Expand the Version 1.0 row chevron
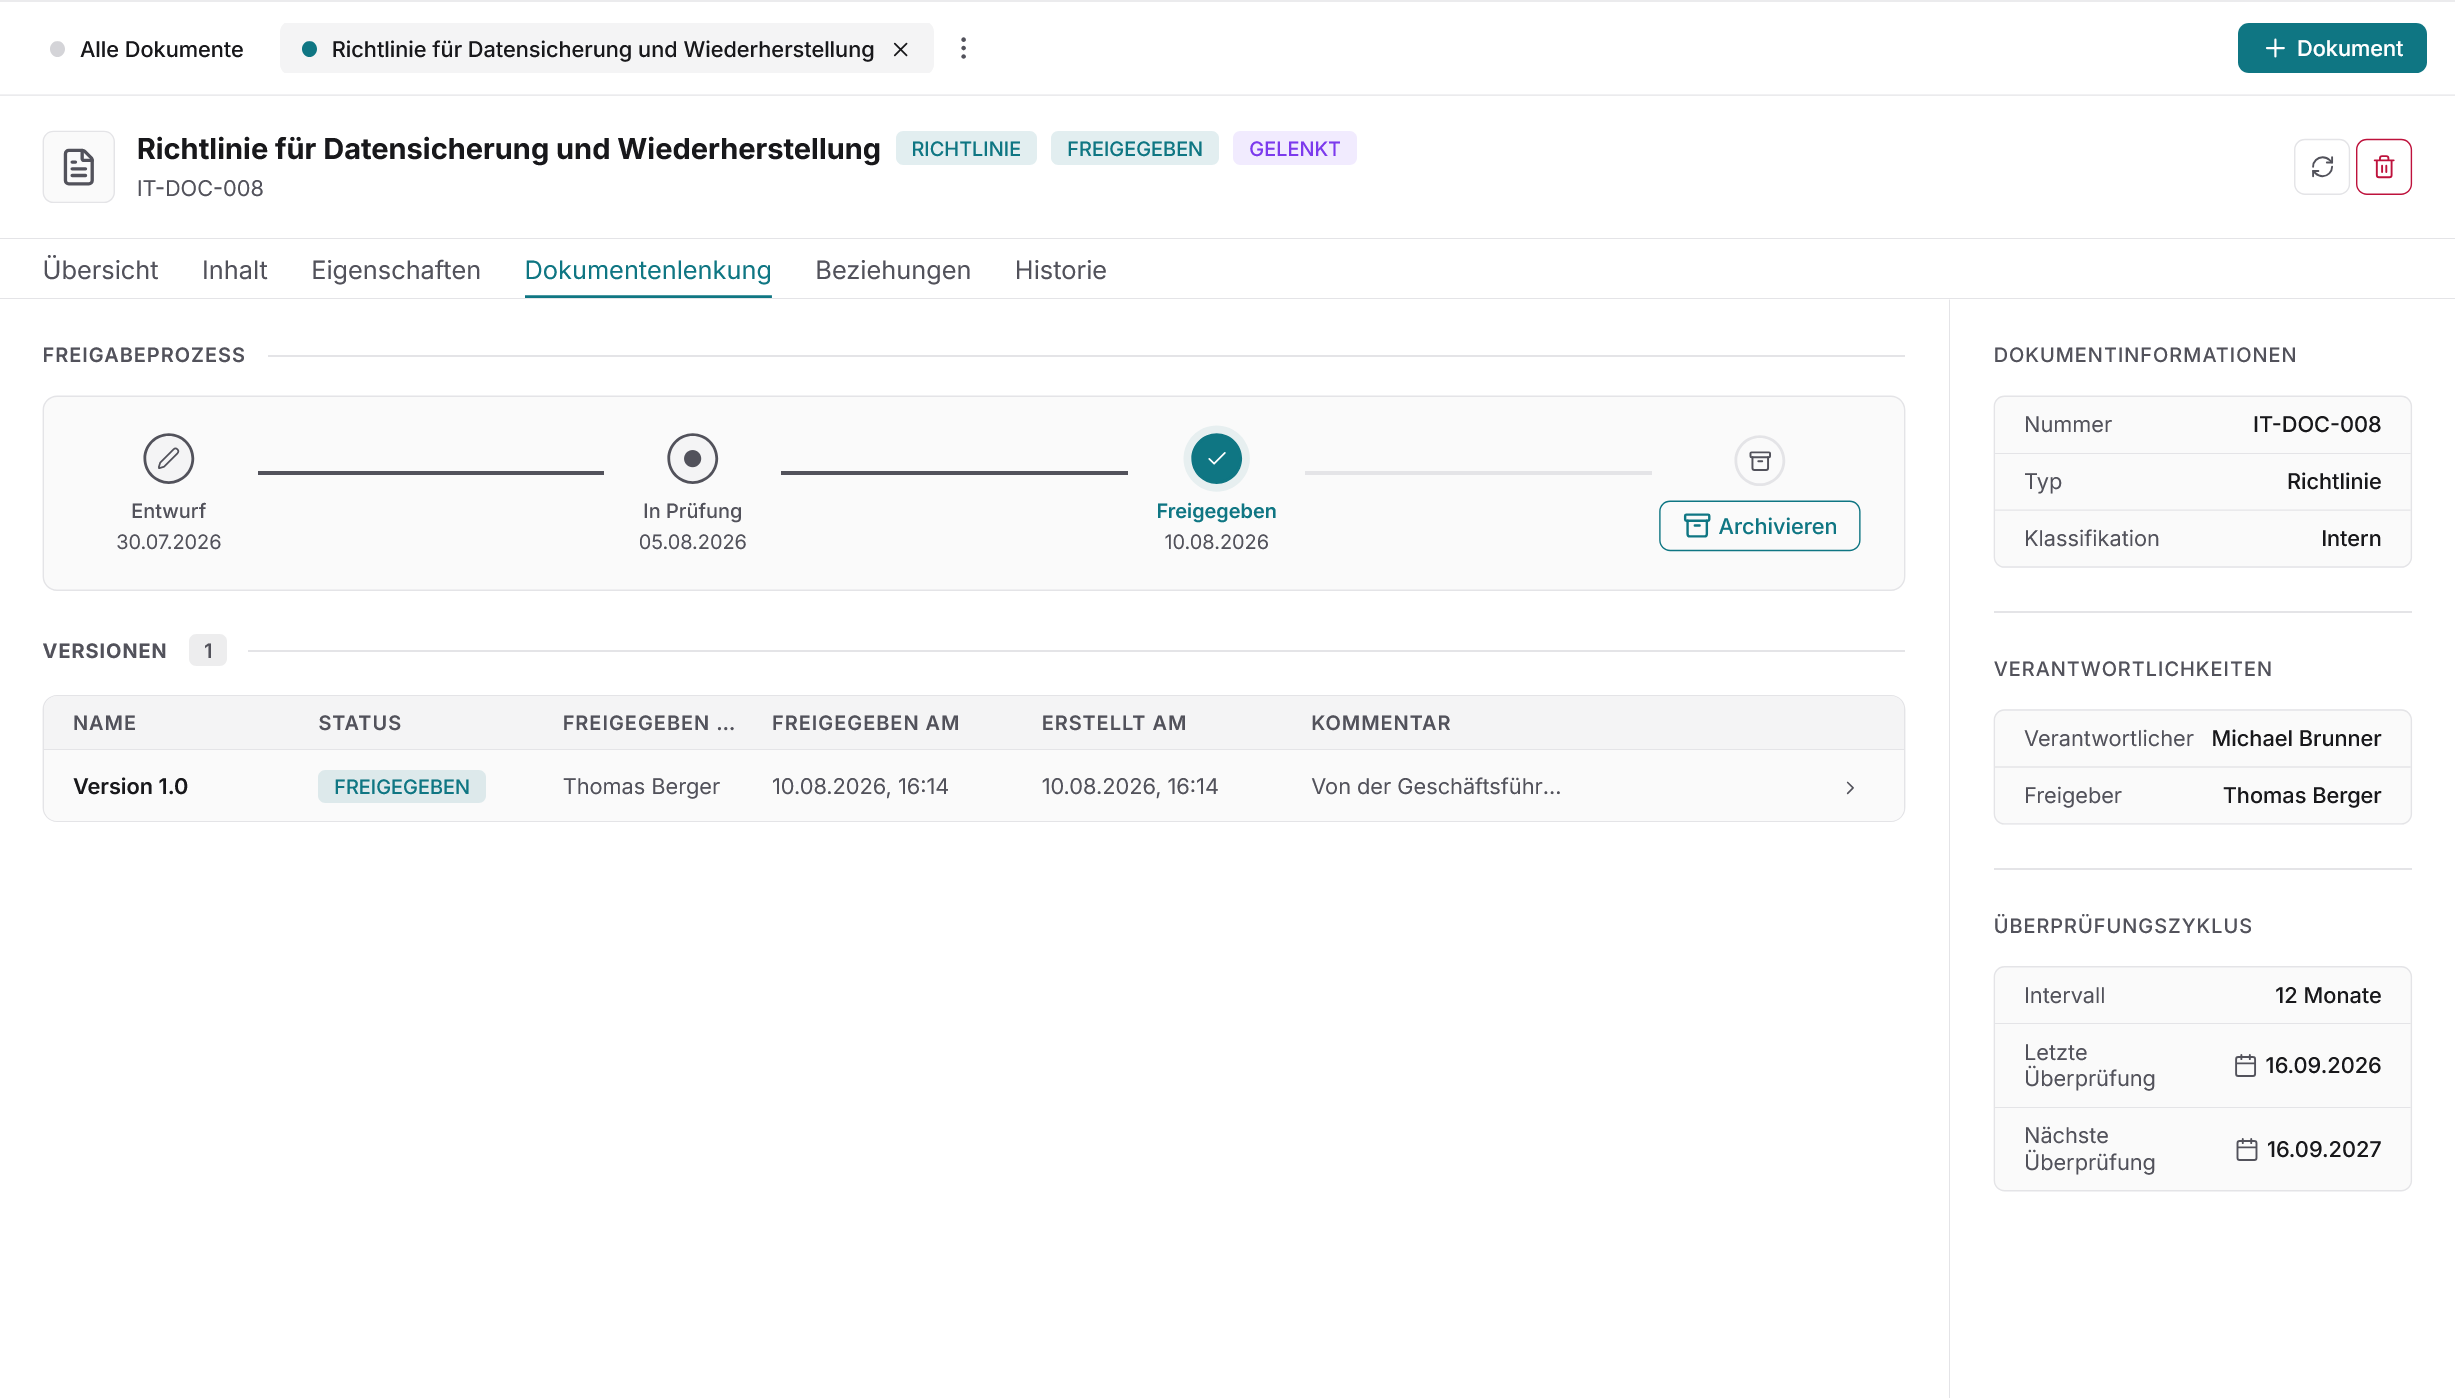 click(1850, 787)
